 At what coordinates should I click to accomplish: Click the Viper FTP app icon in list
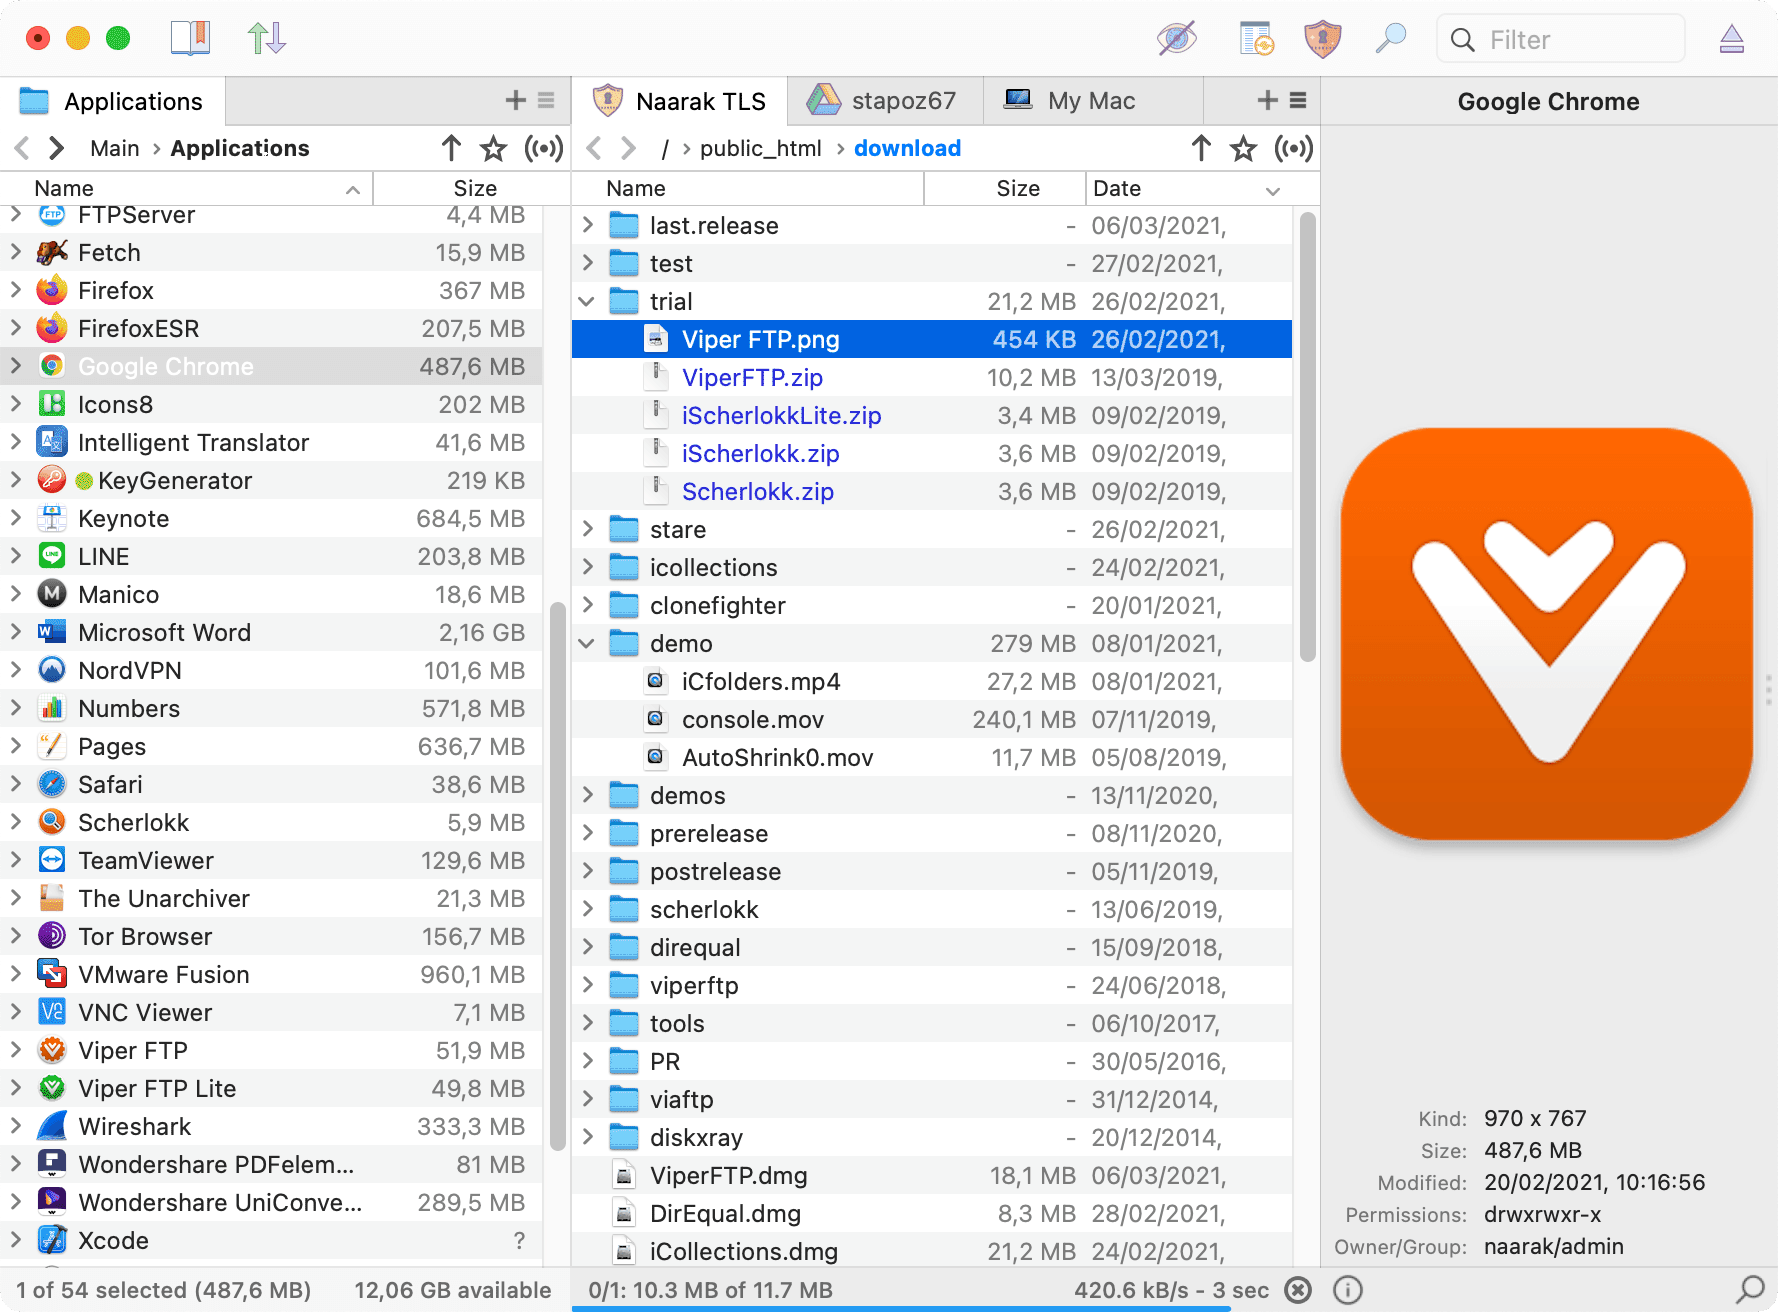point(52,1050)
